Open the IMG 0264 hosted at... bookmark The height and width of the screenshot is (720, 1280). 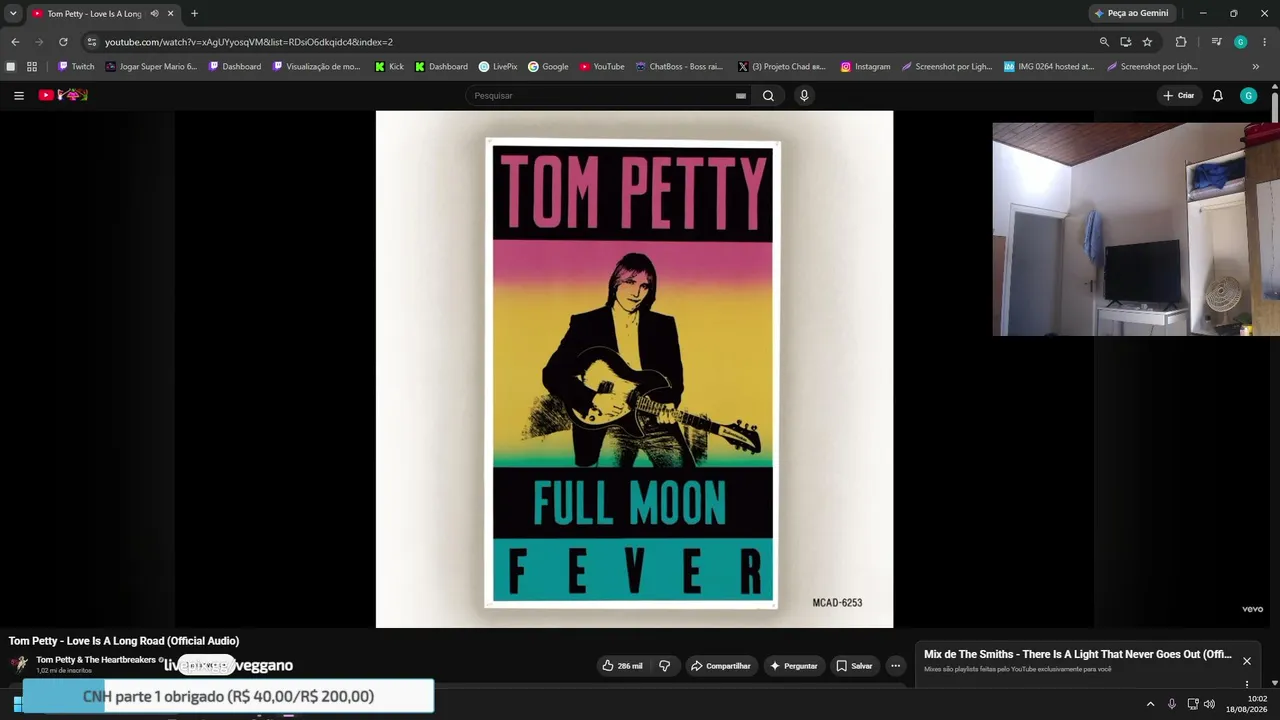pos(1049,67)
